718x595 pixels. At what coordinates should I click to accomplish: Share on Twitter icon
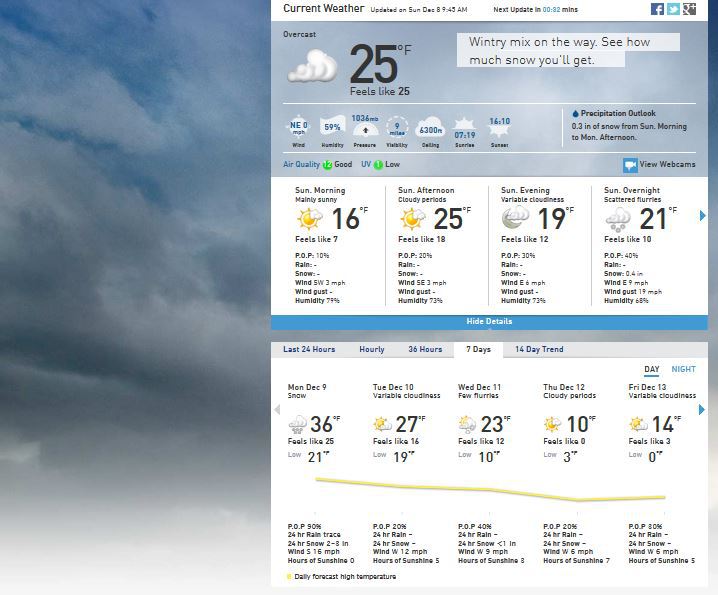pos(673,9)
